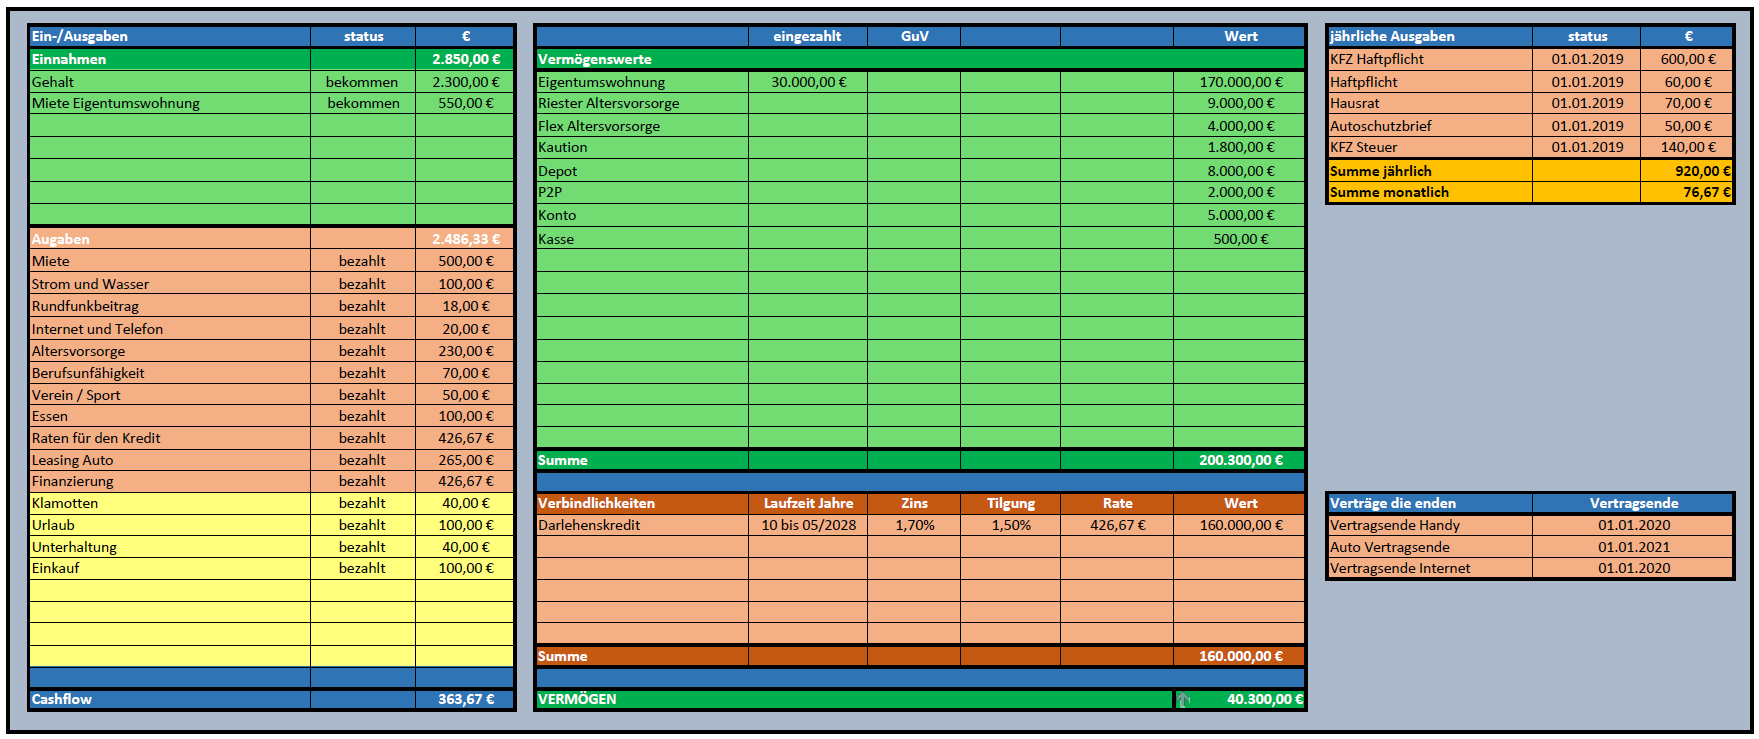The image size is (1759, 739).
Task: Select the Auto Vertragsende date 01.01.2021
Action: coord(1634,547)
